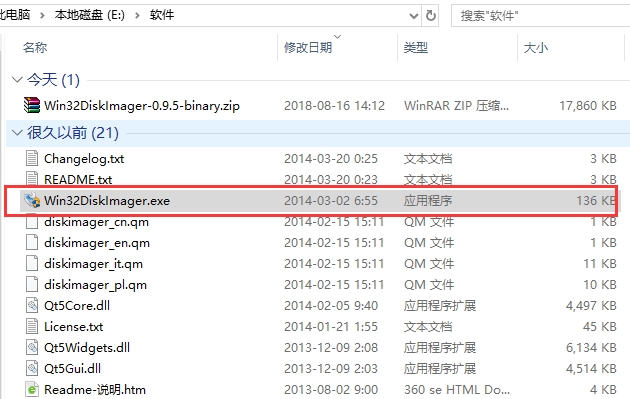Select the diskimager_pl.qm file name
This screenshot has height=399, width=630.
click(95, 284)
